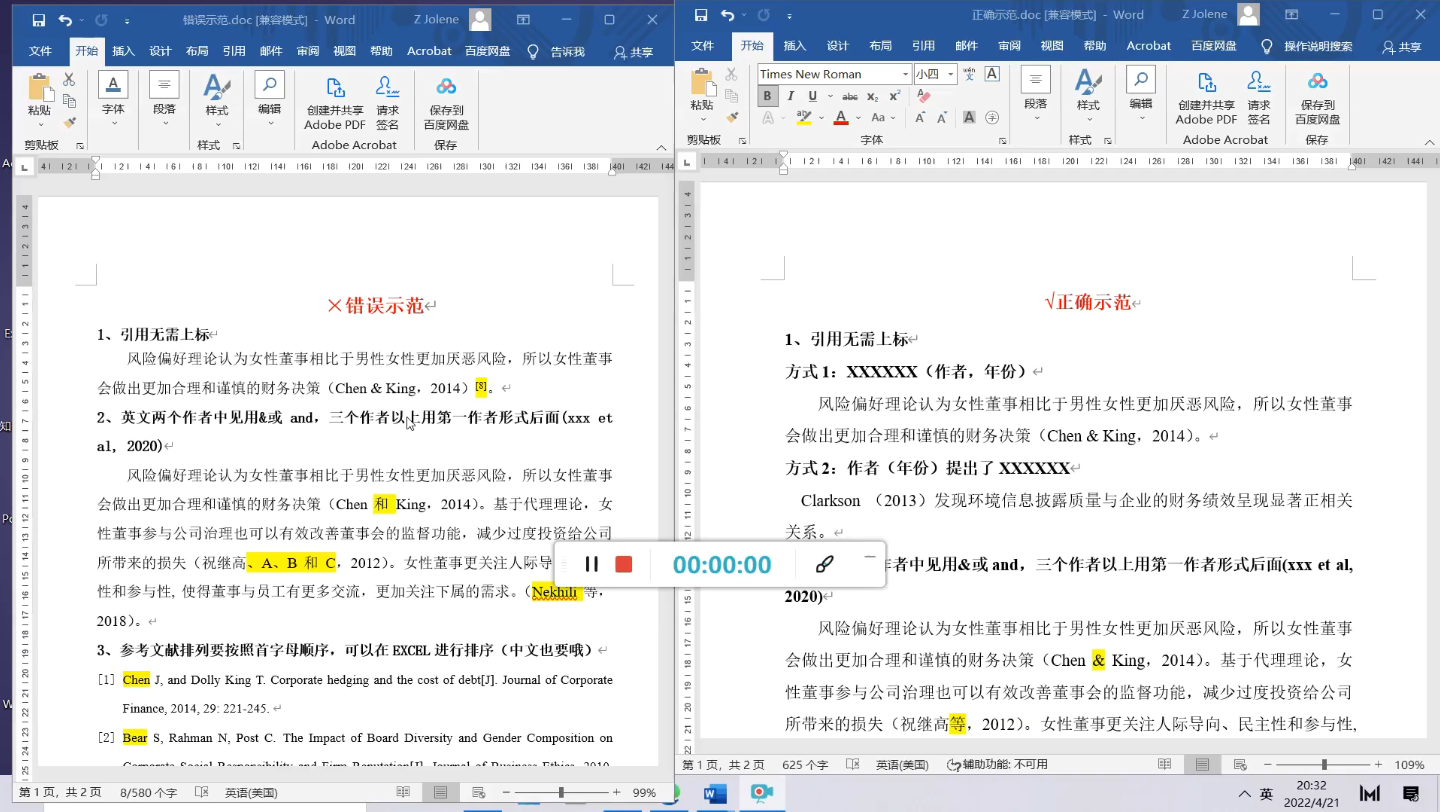The image size is (1440, 812).
Task: Click 保存到百度网盘 in the right window
Action: pyautogui.click(x=1318, y=96)
